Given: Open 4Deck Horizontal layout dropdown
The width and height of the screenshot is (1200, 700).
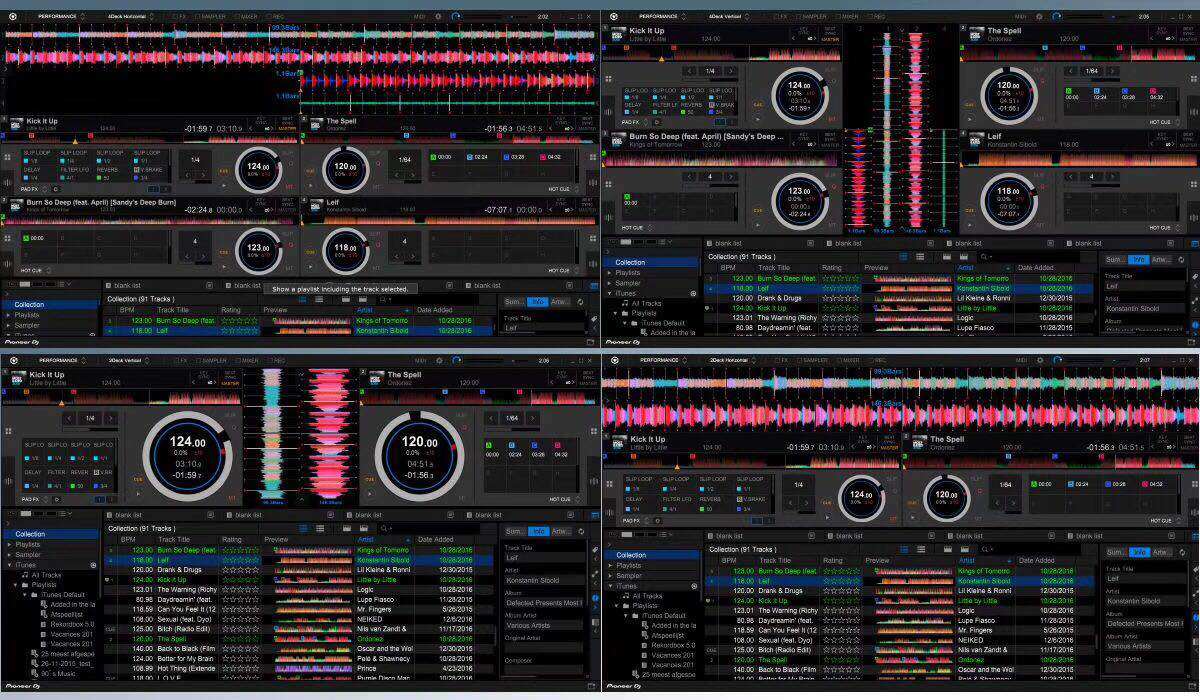Looking at the screenshot, I should coord(130,16).
